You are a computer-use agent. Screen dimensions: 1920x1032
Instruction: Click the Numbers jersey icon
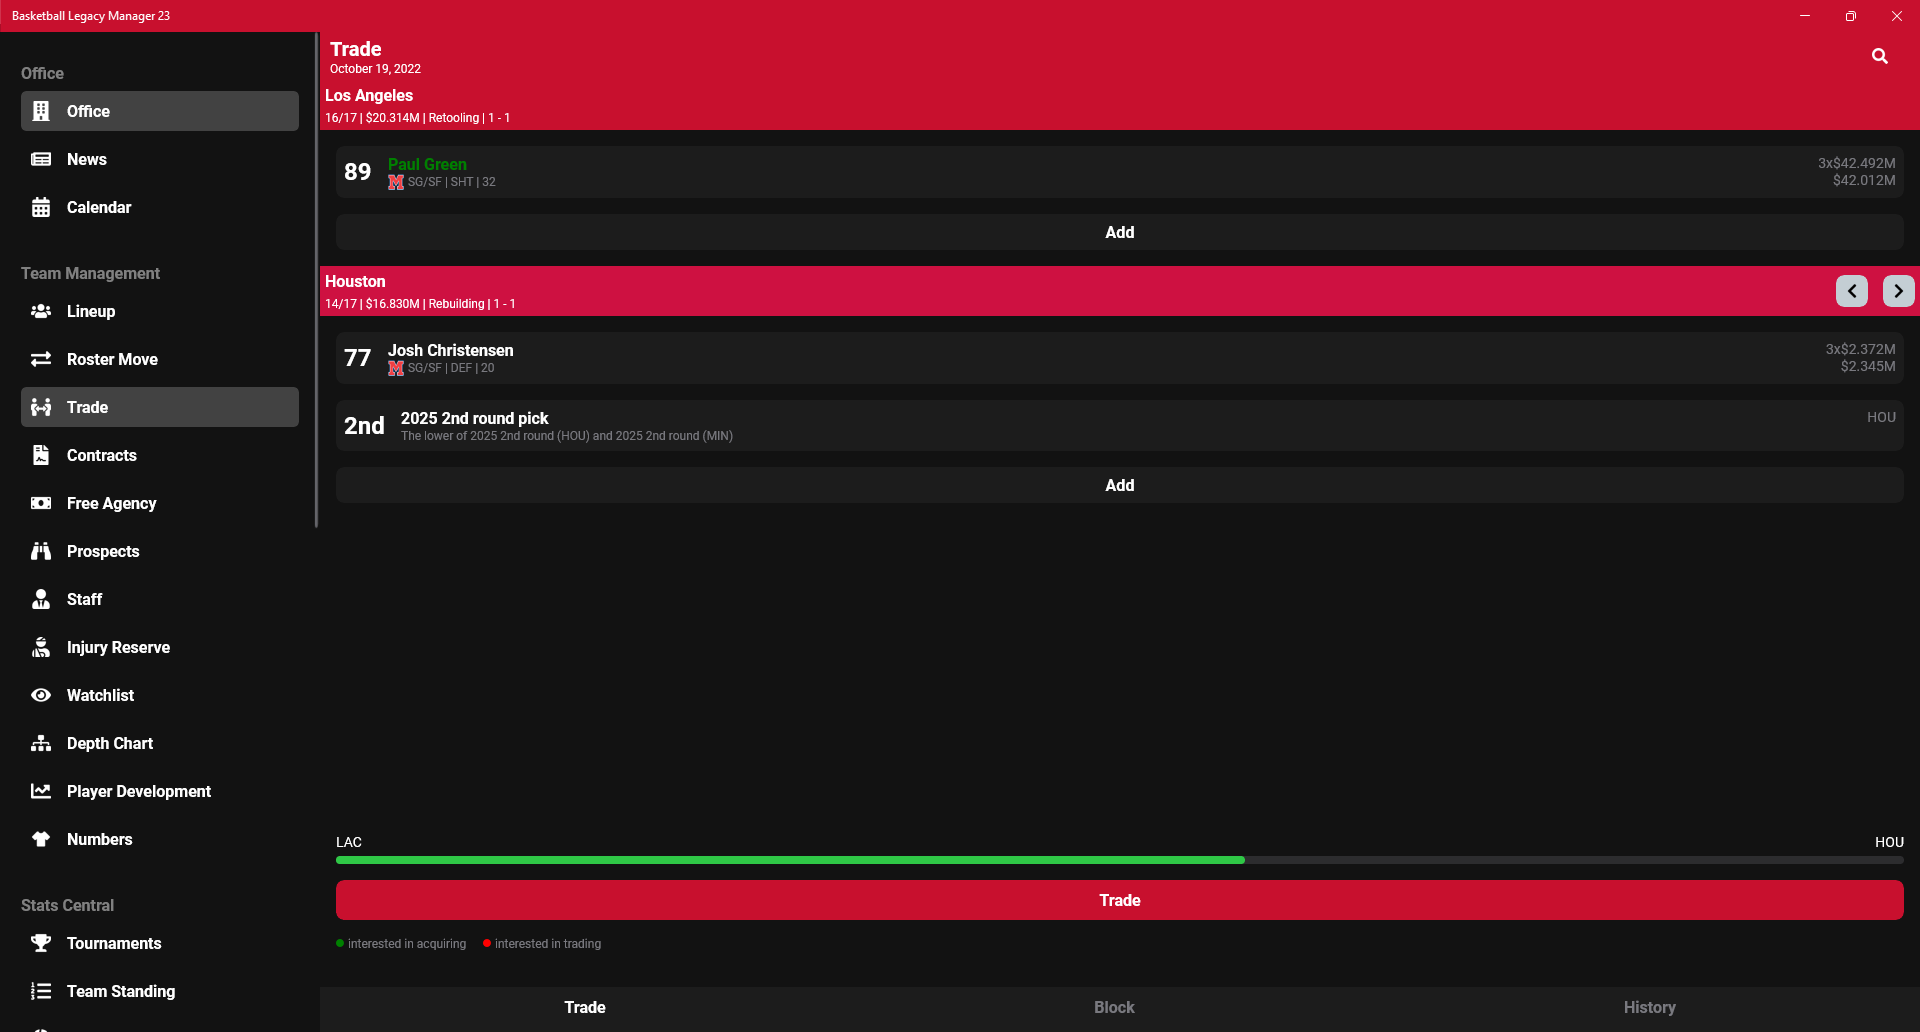[x=41, y=839]
